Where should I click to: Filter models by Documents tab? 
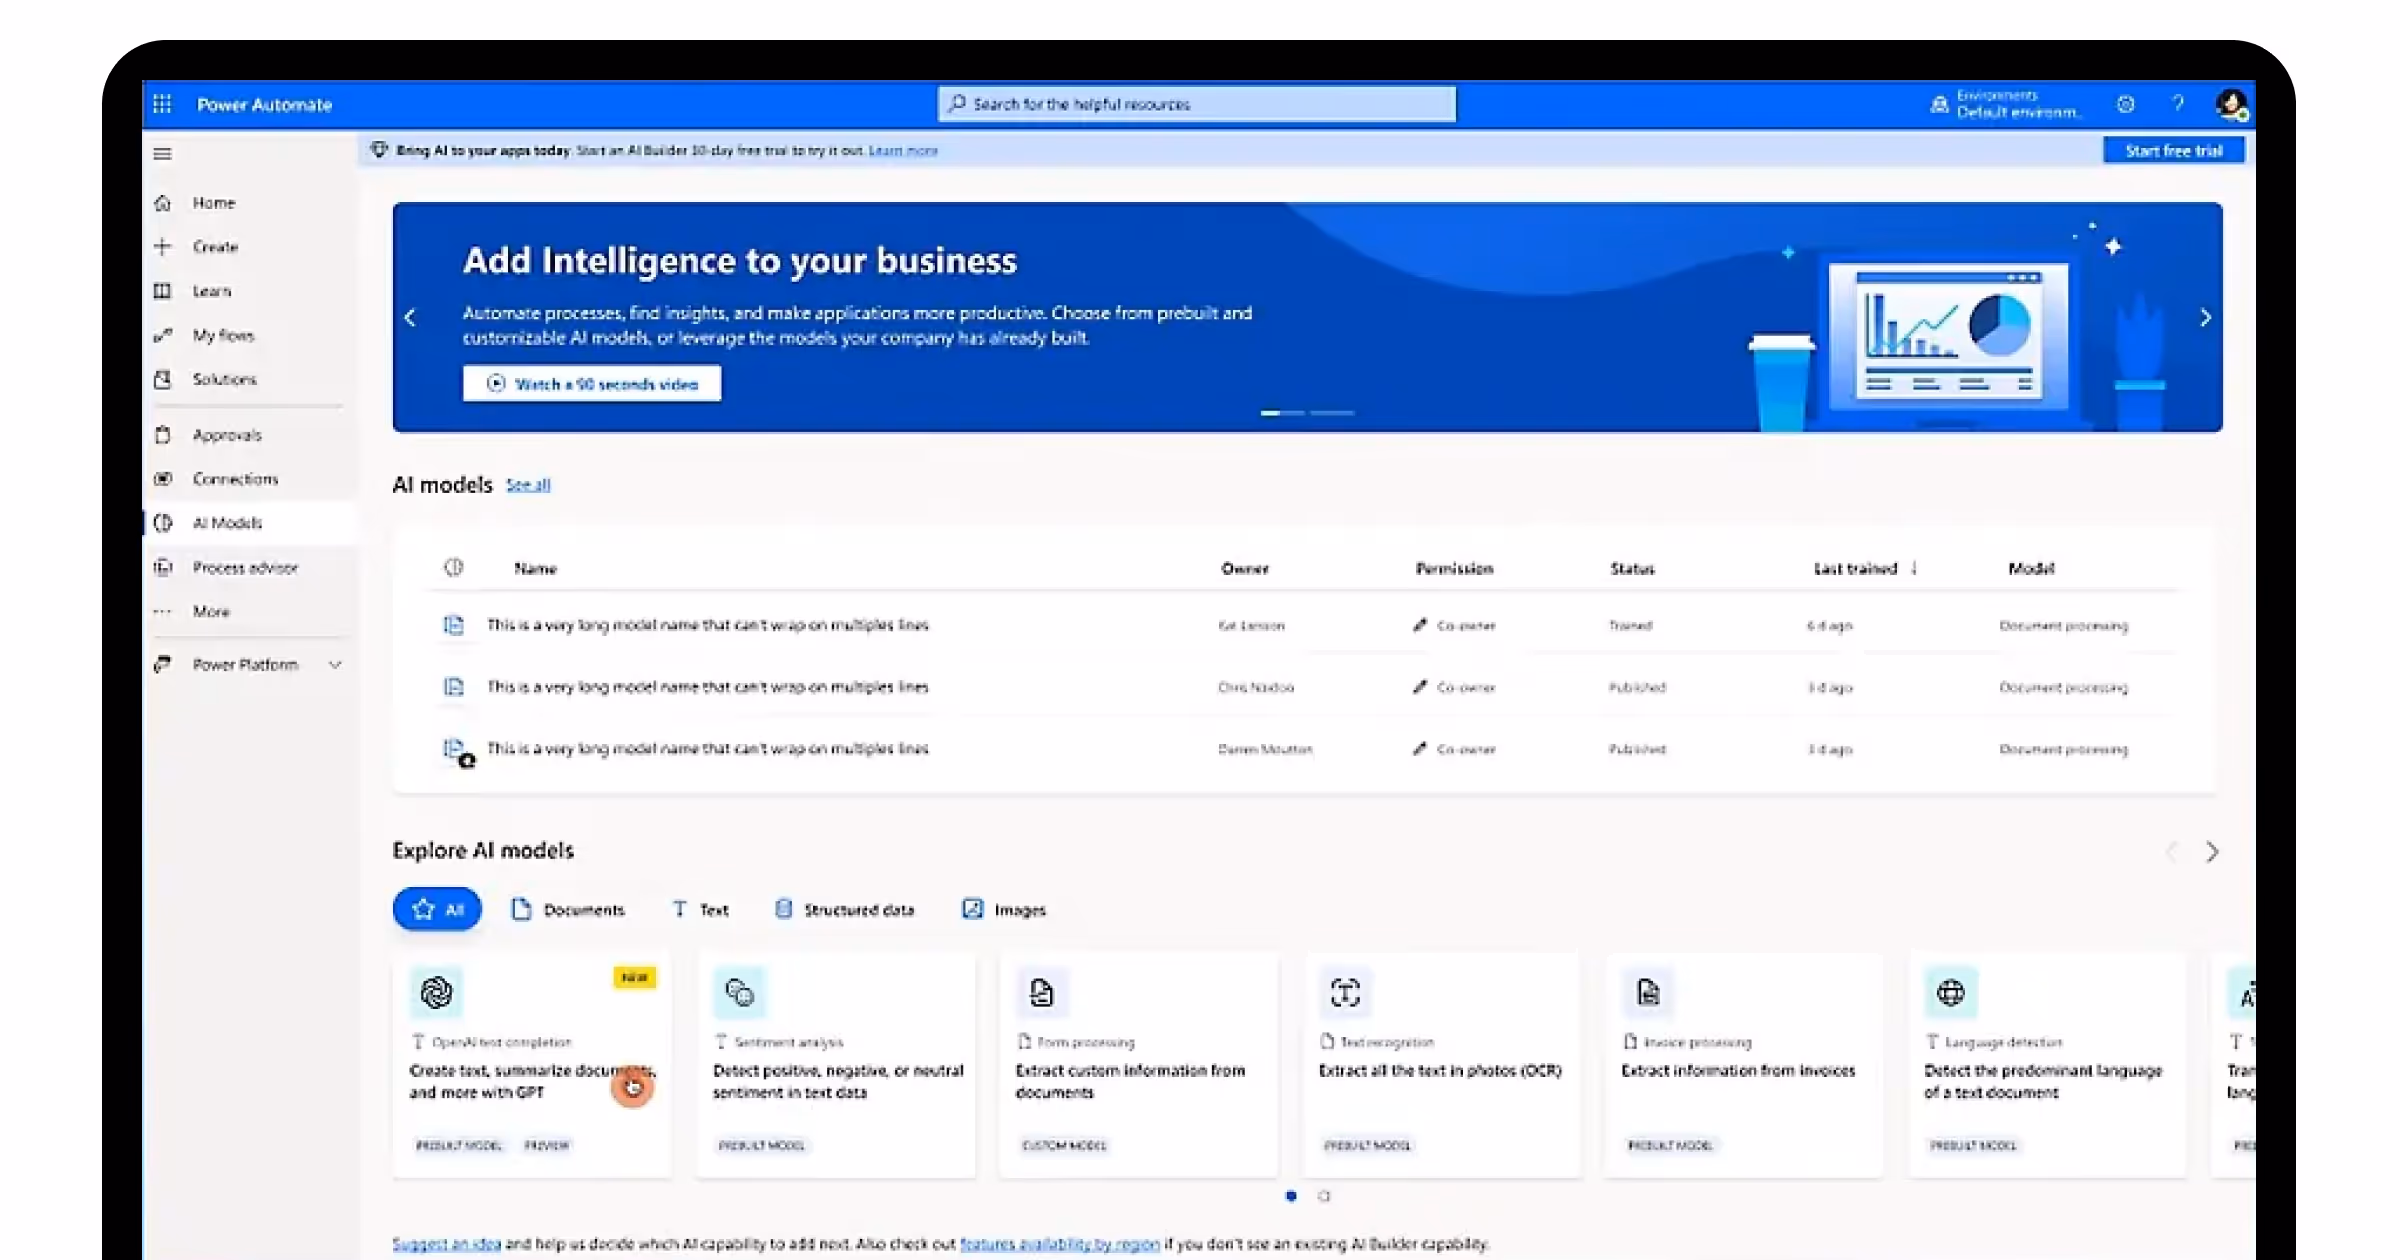coord(568,909)
